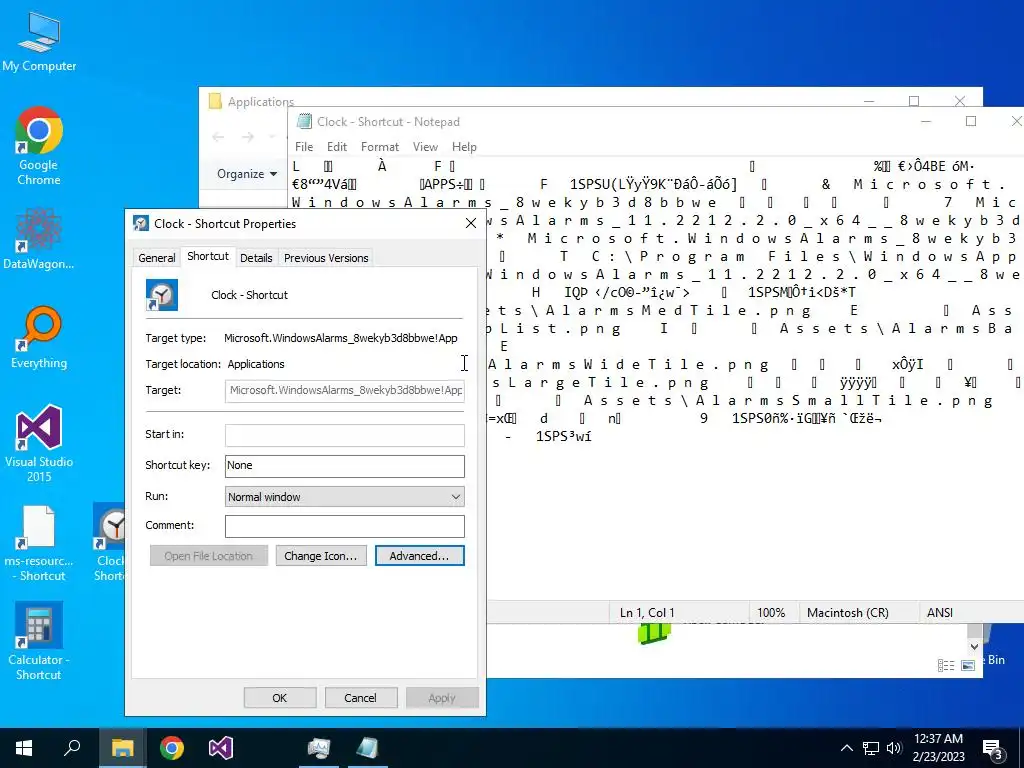Click Properties dialog title bar icon
Image resolution: width=1024 pixels, height=768 pixels.
pyautogui.click(x=140, y=223)
